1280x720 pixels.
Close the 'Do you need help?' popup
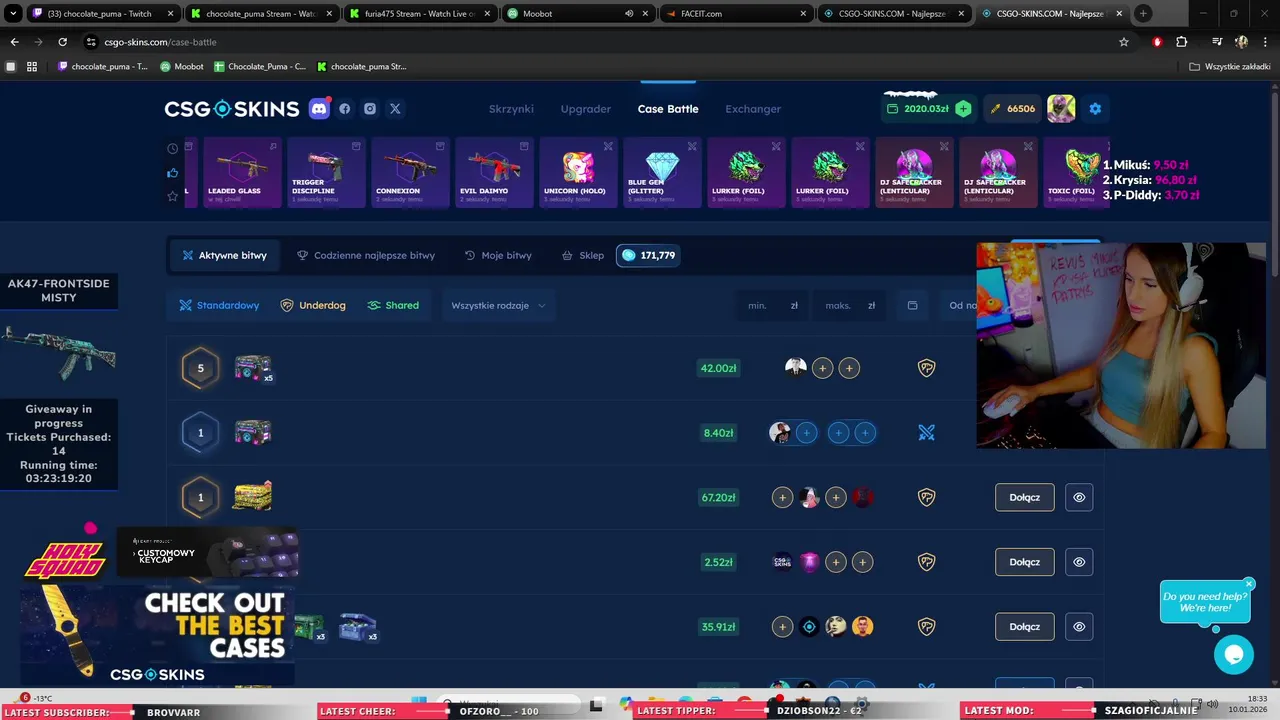pyautogui.click(x=1249, y=583)
